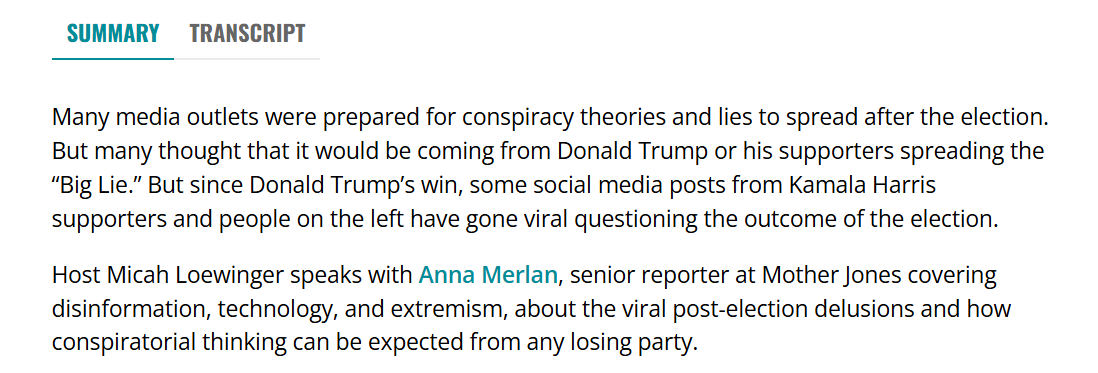Click the teal underline beneath SUMMARY
Viewport: 1098px width, 373px height.
click(x=113, y=59)
